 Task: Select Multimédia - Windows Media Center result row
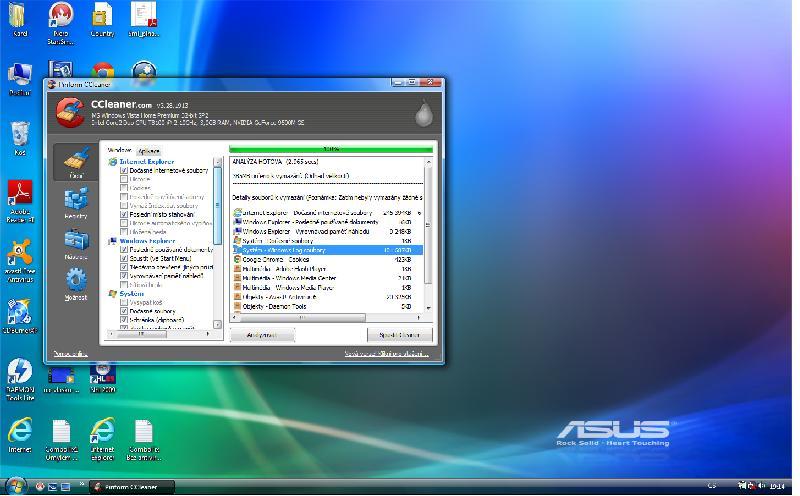[x=327, y=278]
